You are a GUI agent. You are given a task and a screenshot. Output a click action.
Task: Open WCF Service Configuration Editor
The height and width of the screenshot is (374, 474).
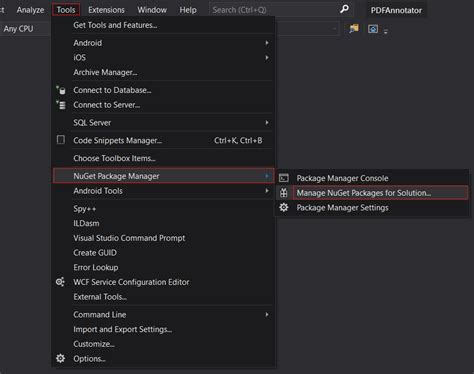[163, 282]
